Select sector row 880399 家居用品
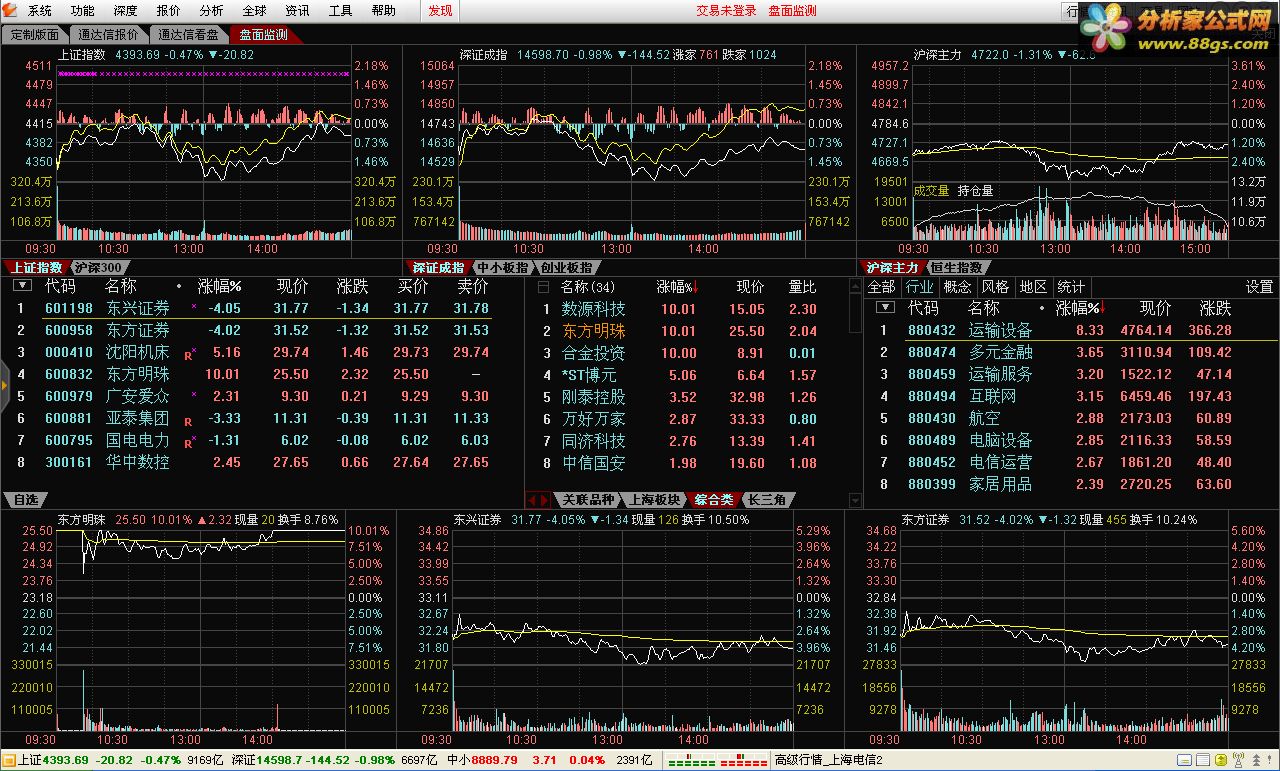This screenshot has height=771, width=1280. coord(1072,484)
